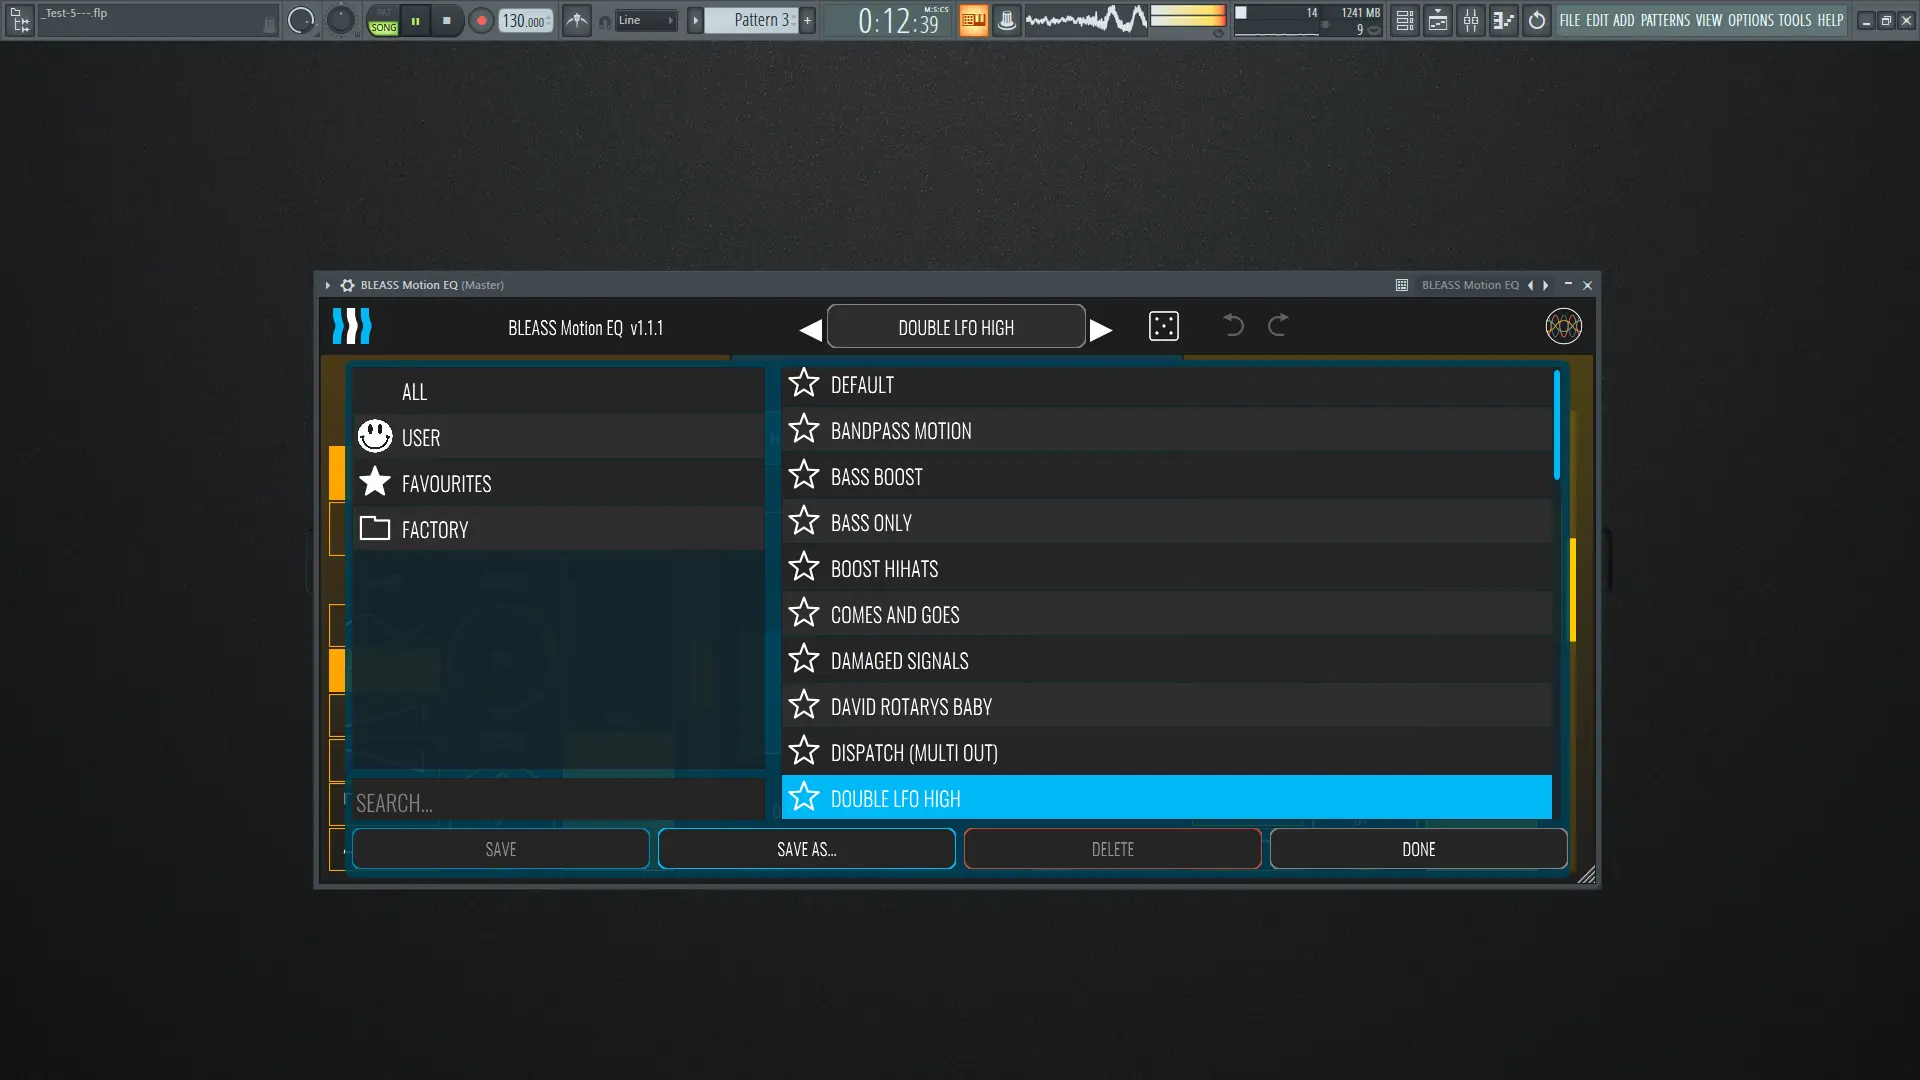Click the DONE button
The height and width of the screenshot is (1080, 1920).
pos(1418,849)
